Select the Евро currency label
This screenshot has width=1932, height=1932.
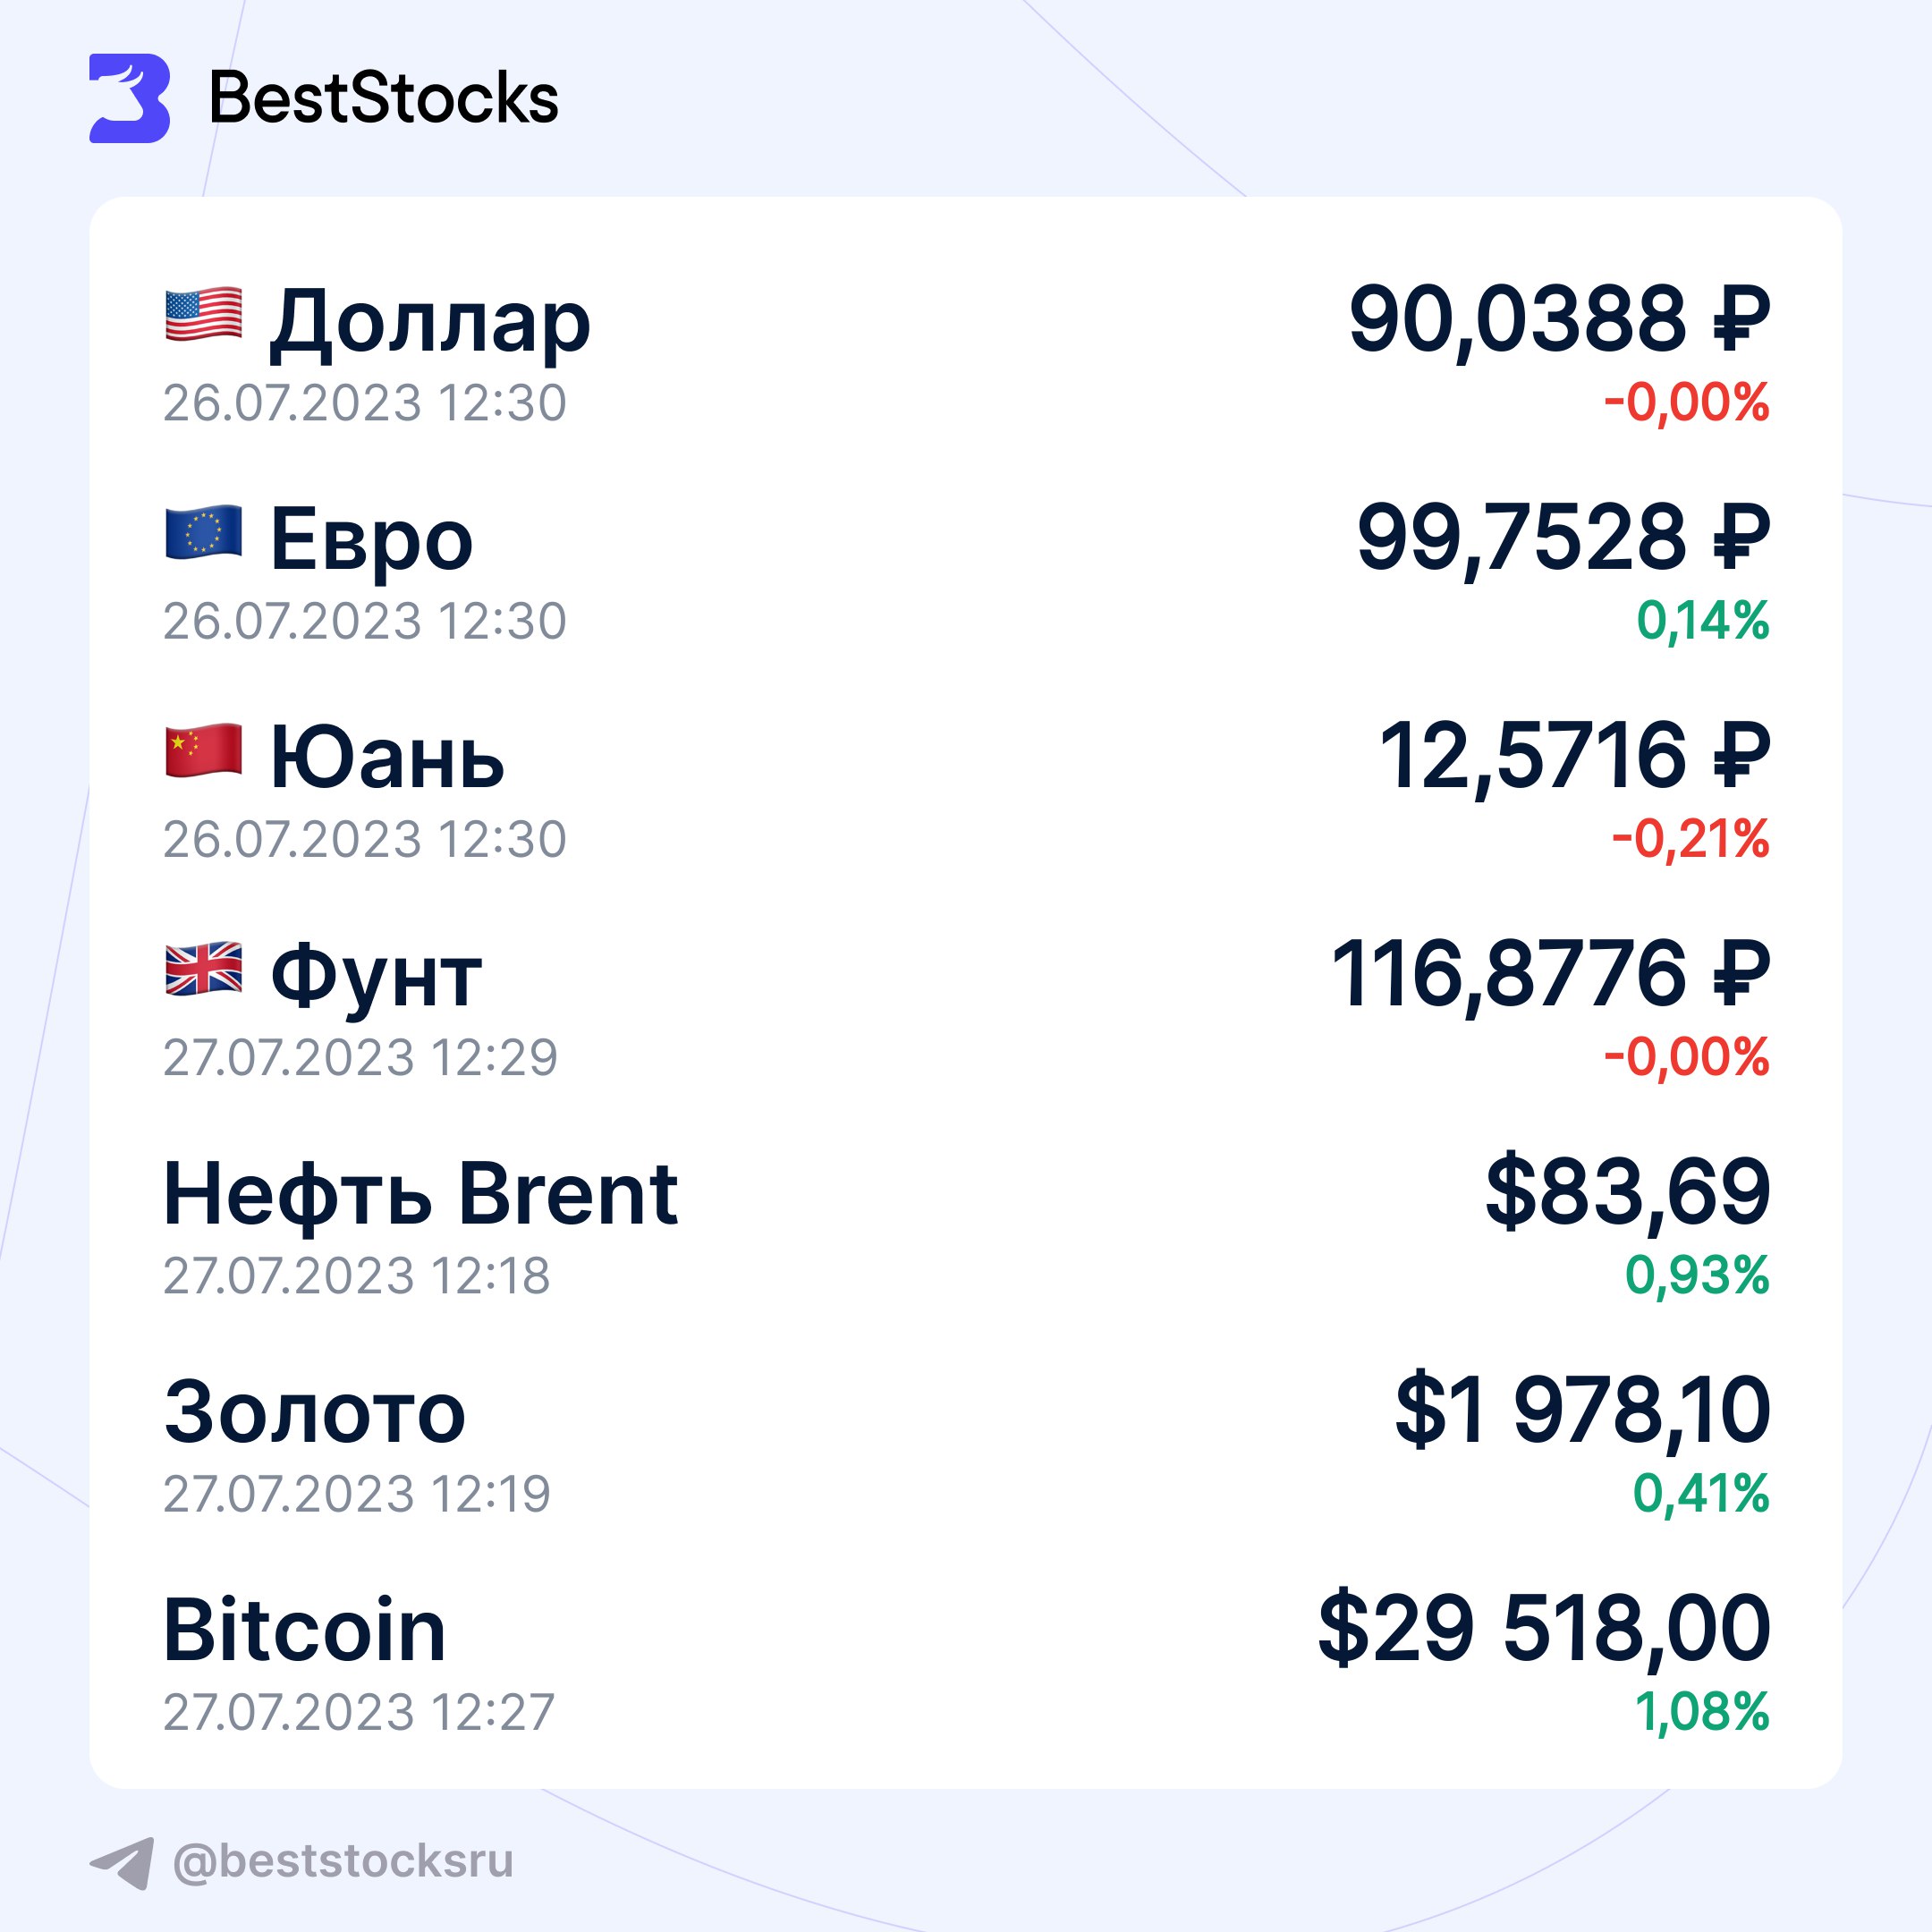371,540
